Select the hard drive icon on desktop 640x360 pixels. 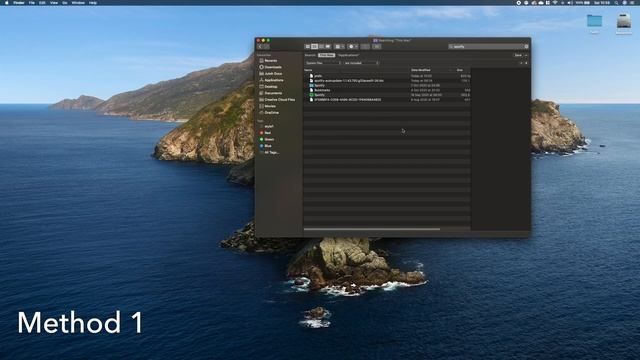tap(624, 21)
